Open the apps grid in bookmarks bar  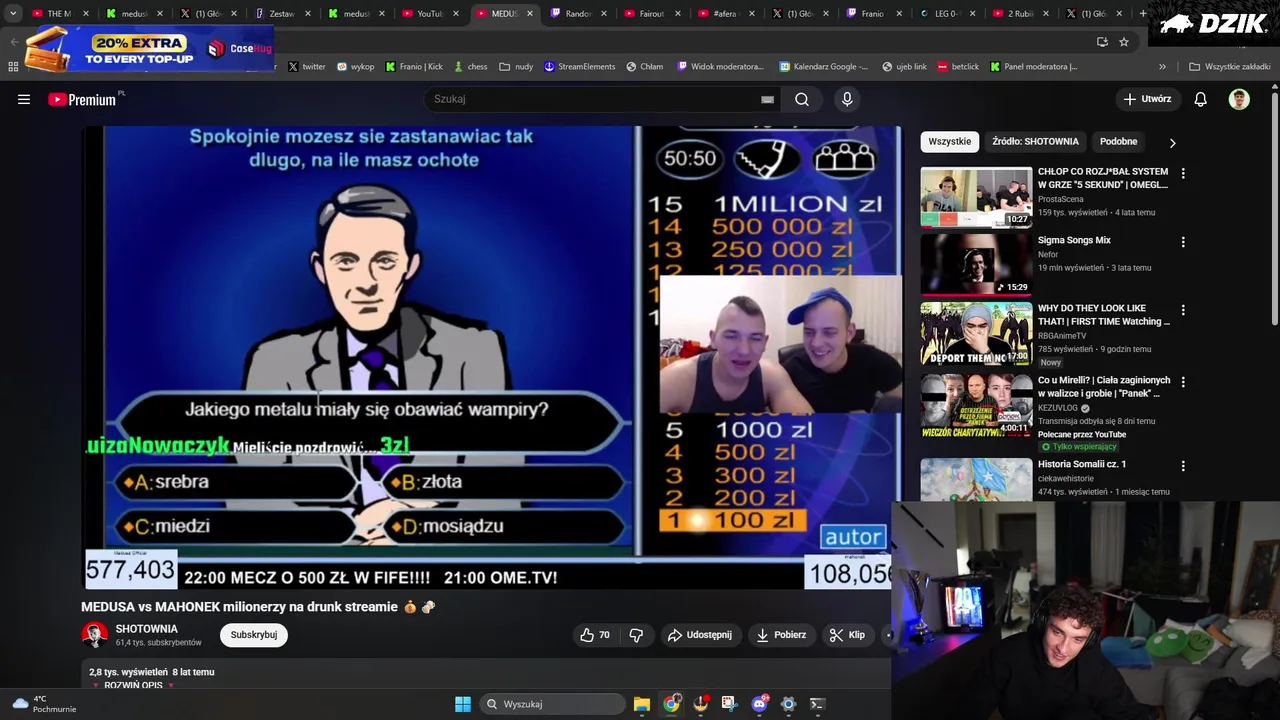(x=13, y=67)
